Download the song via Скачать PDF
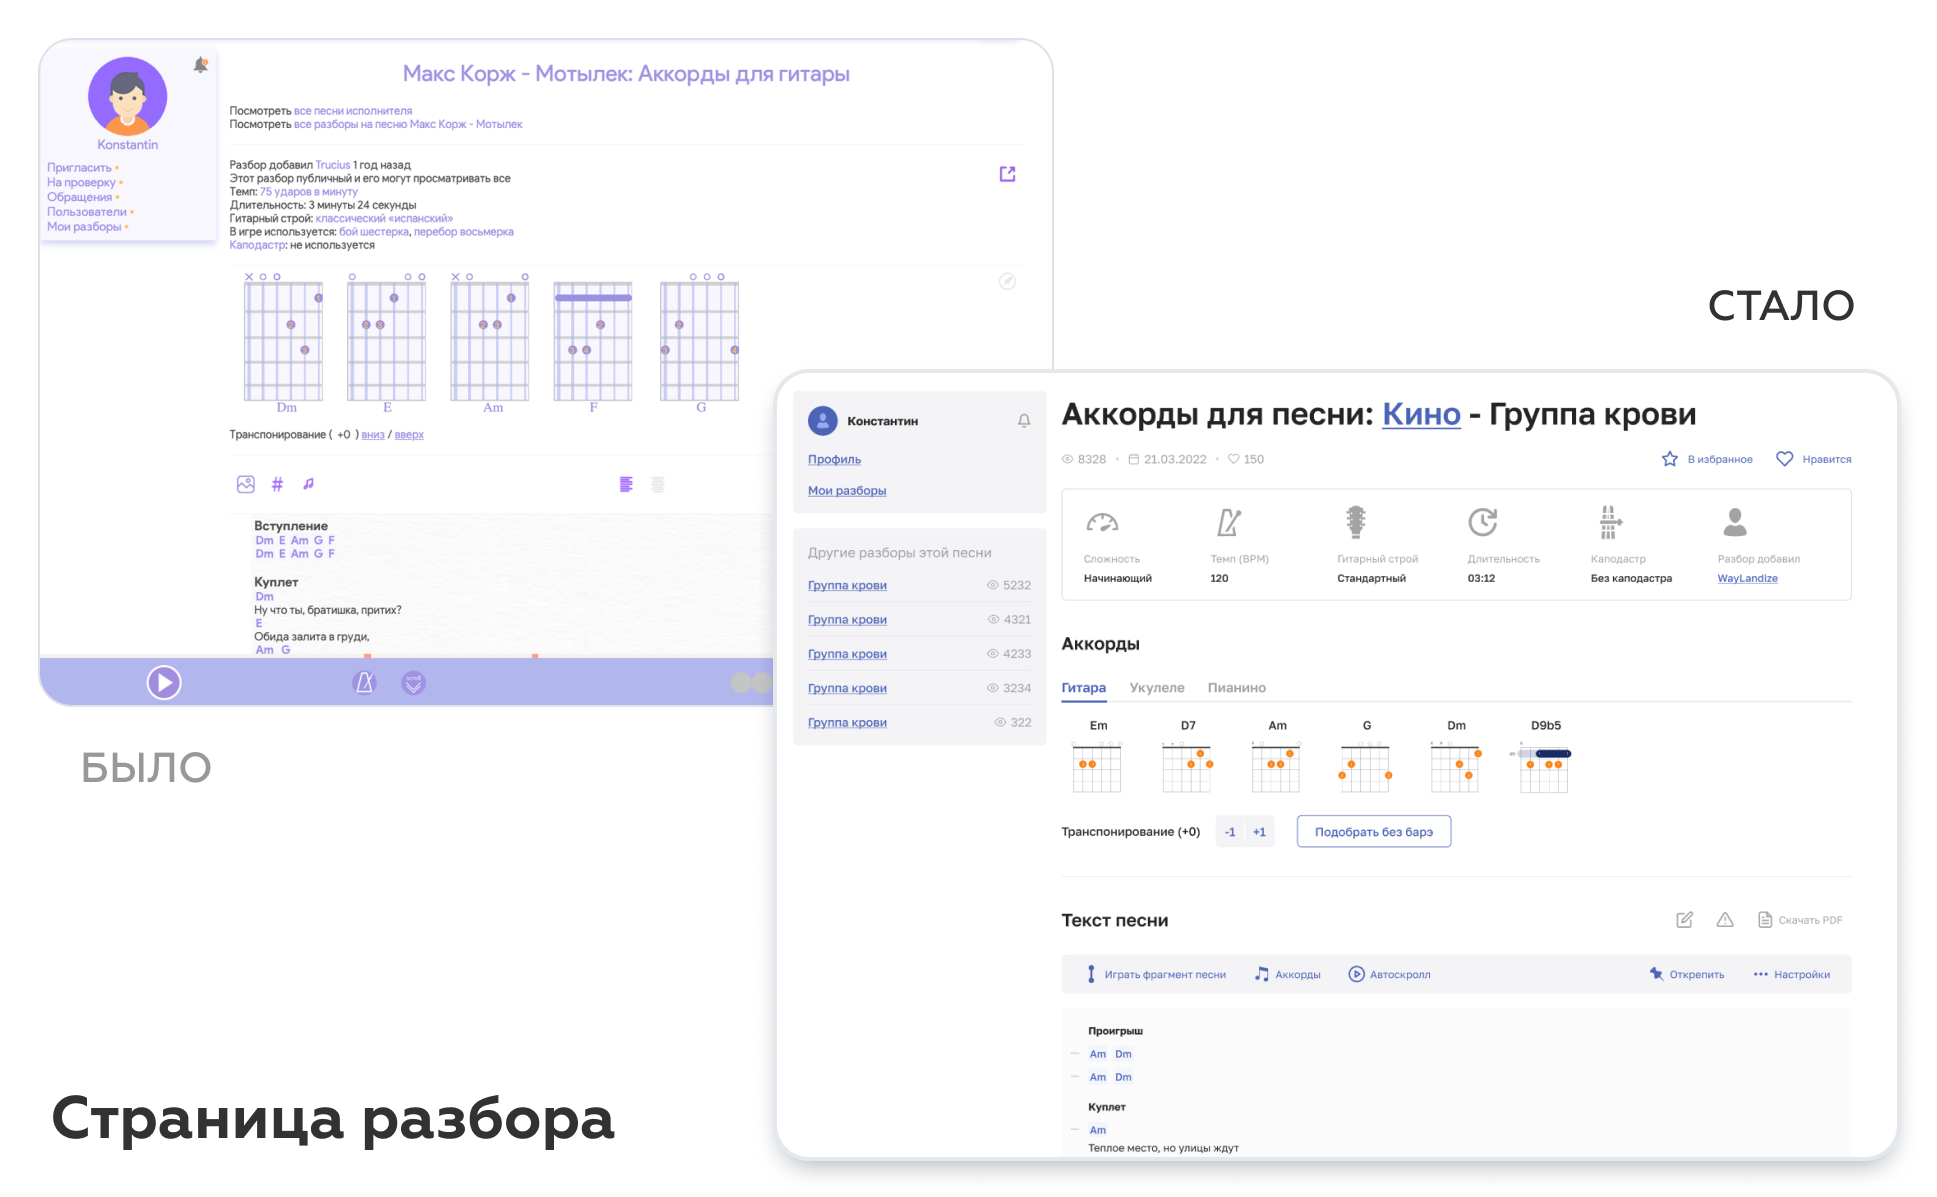The image size is (1937, 1197). pos(1800,920)
